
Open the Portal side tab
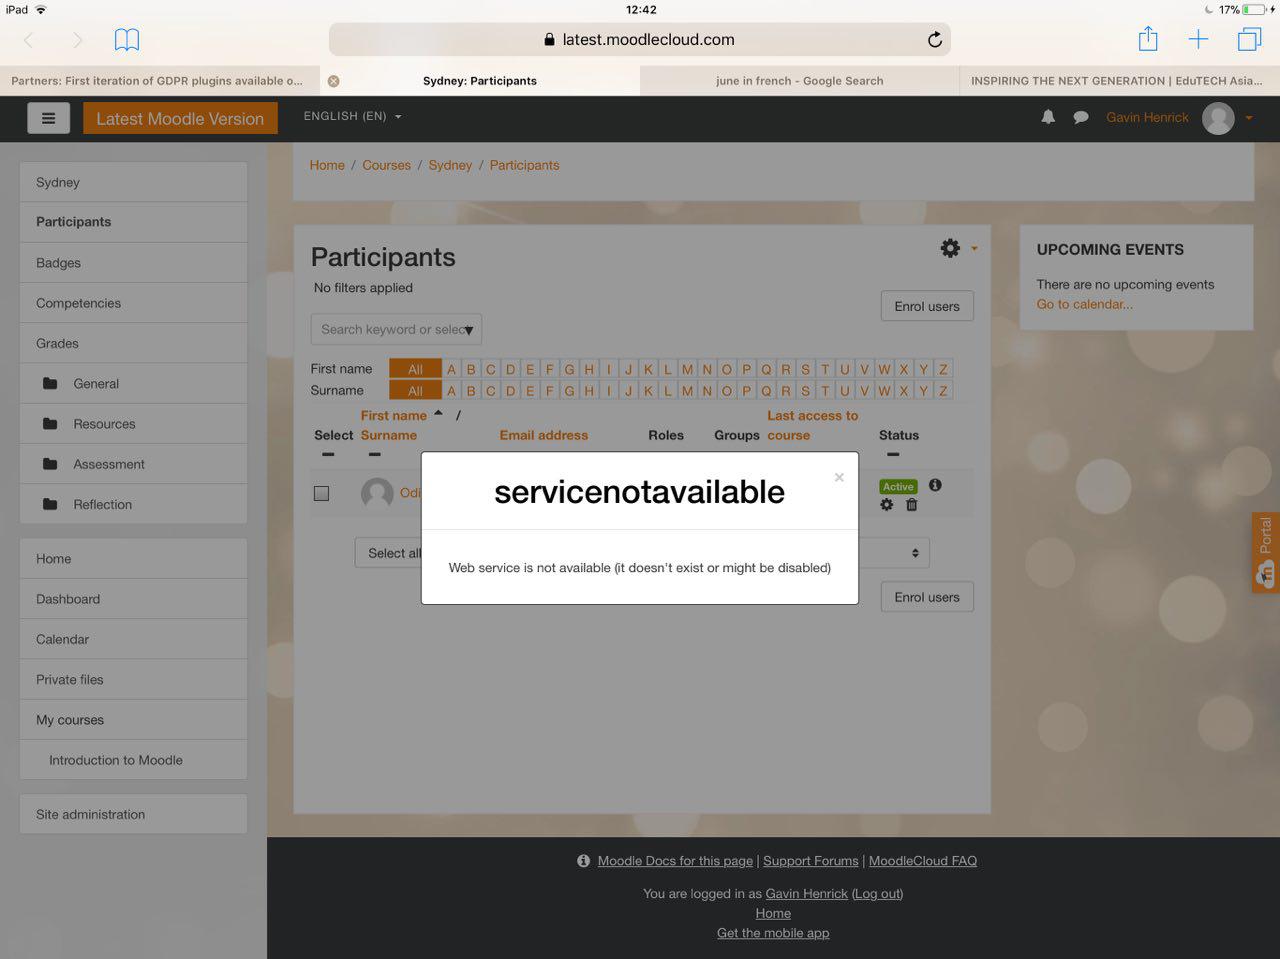1265,552
